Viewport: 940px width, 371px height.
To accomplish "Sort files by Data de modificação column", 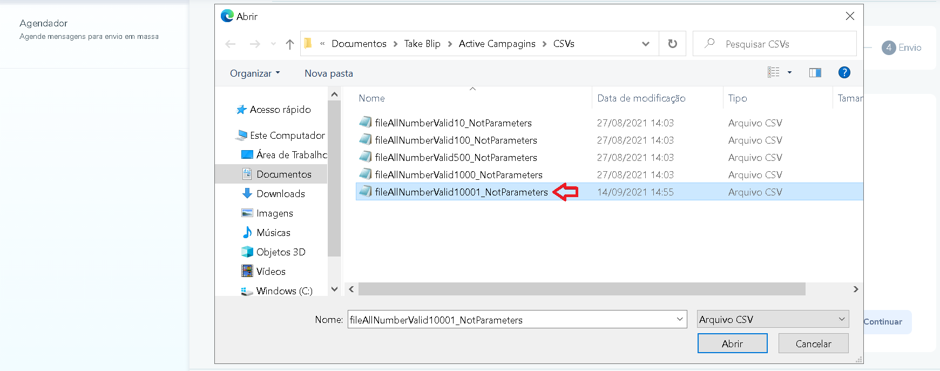I will (x=641, y=98).
